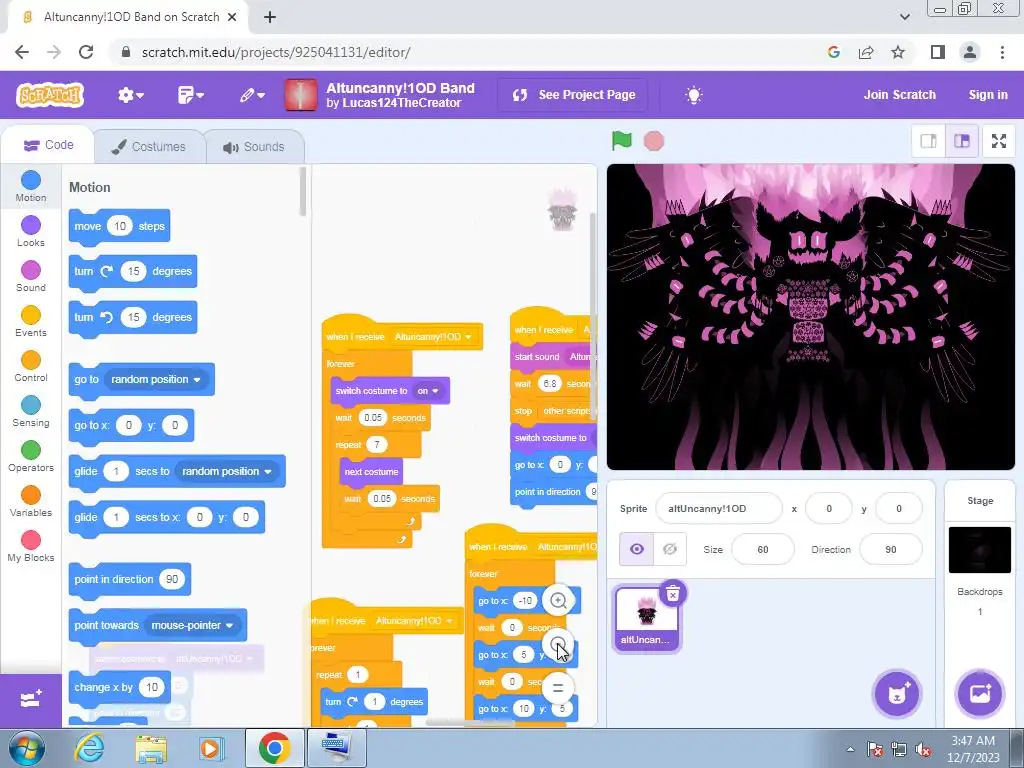Open 'go to random position' dropdown
The image size is (1024, 768).
[156, 379]
